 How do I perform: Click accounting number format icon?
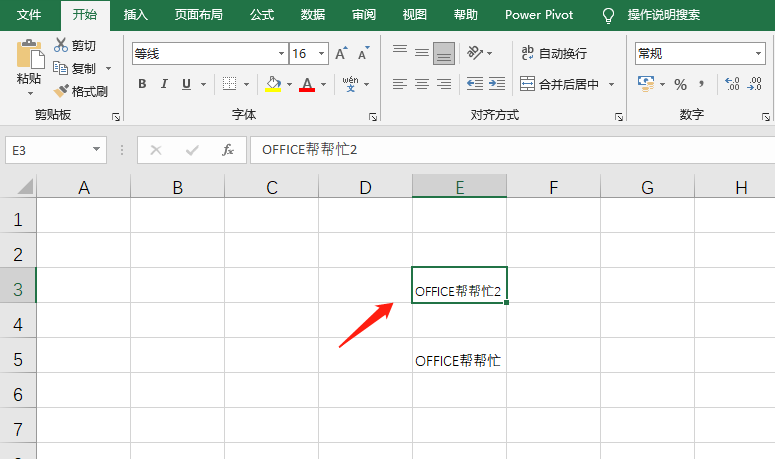[646, 84]
